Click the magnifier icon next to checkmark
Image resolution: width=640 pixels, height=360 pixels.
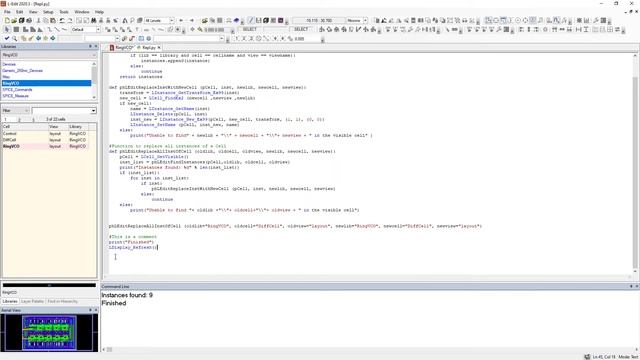[14, 38]
